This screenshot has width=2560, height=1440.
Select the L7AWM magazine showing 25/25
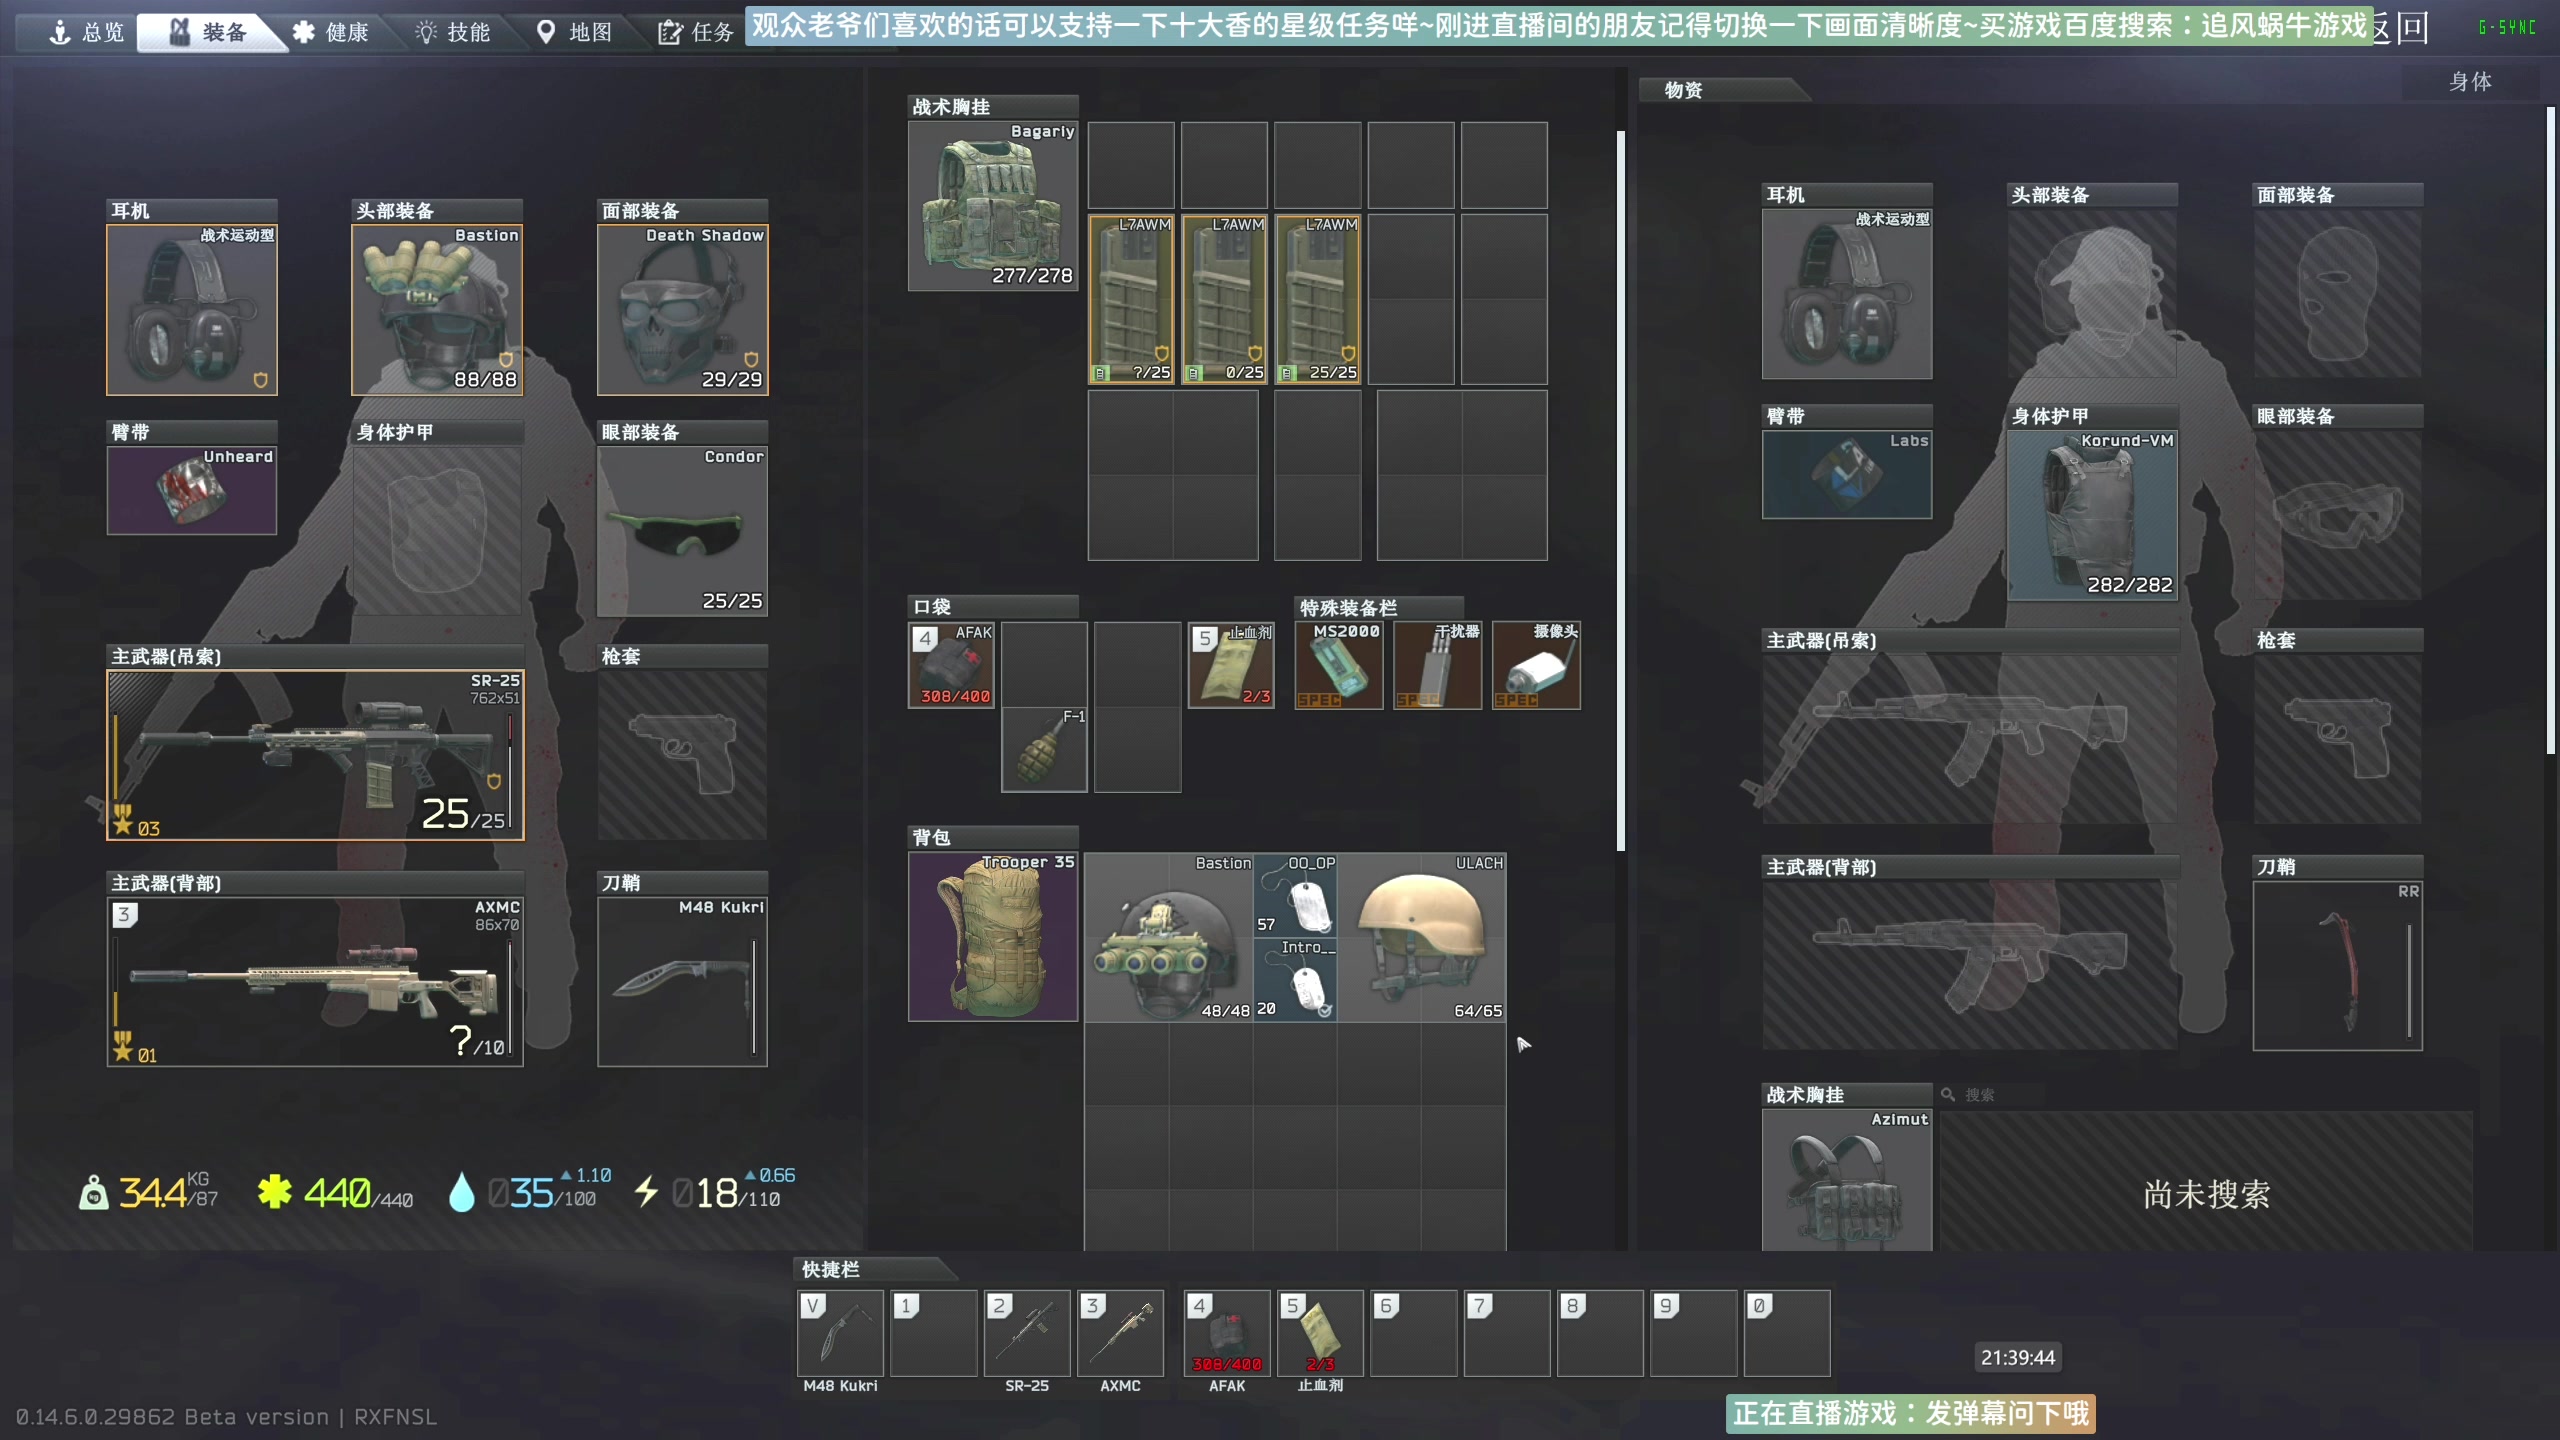click(x=1318, y=299)
